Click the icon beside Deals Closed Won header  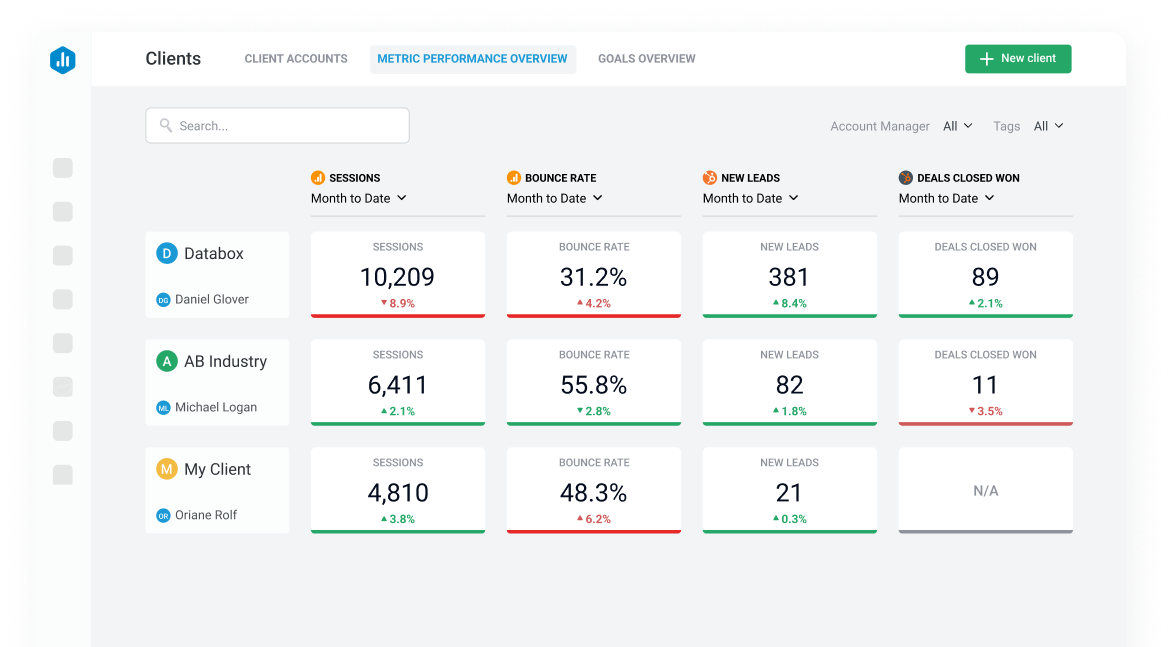point(906,178)
